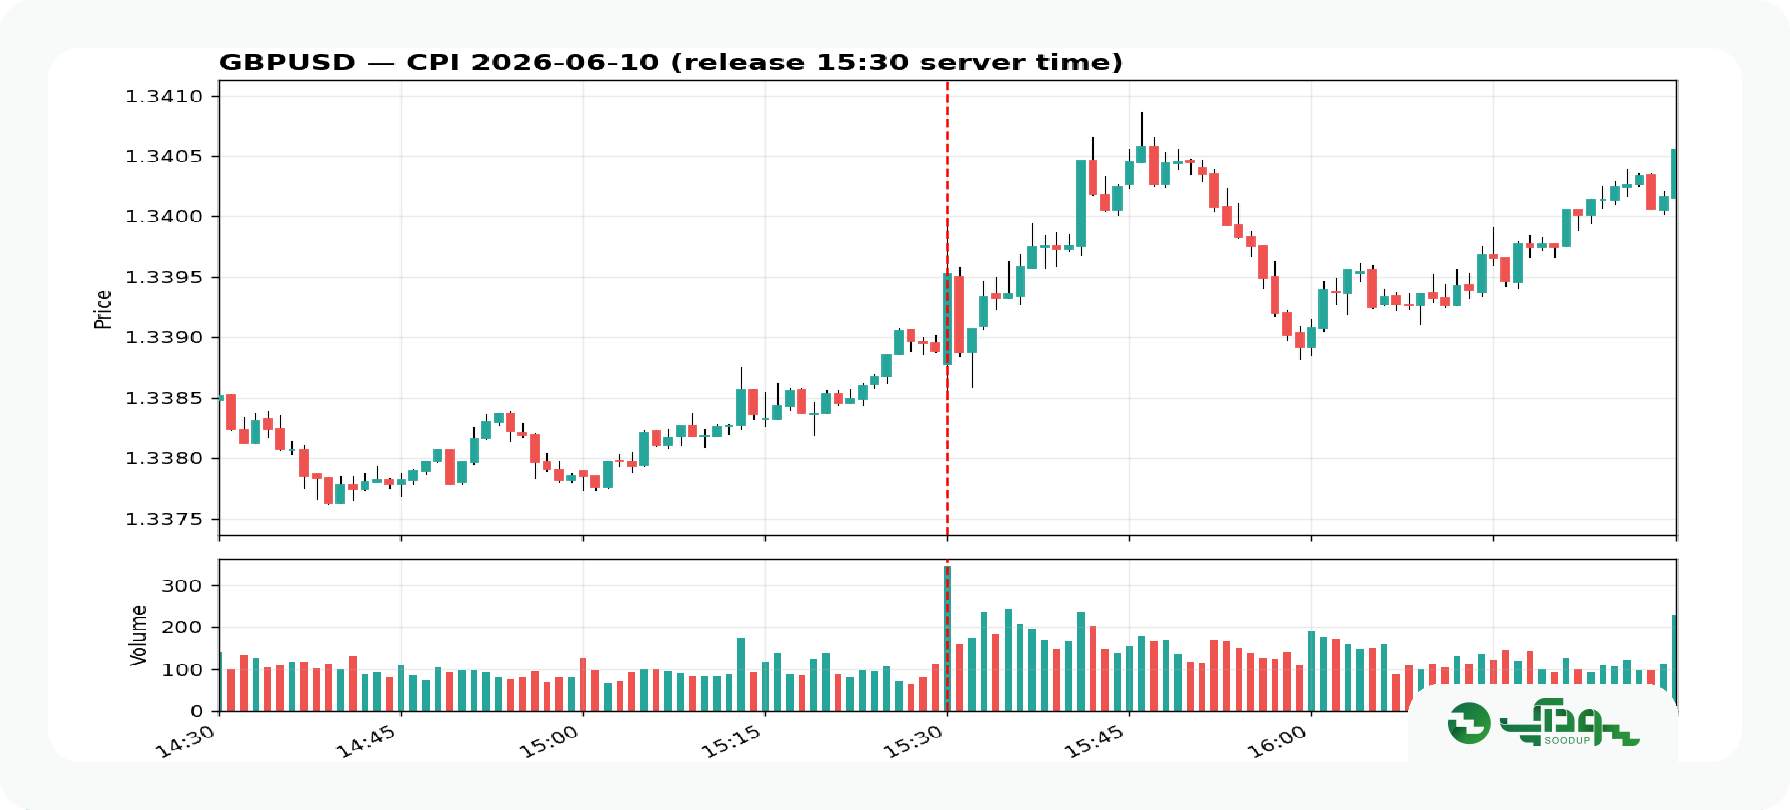Image resolution: width=1790 pixels, height=810 pixels.
Task: Click the 100 volume axis label
Action: pos(183,669)
